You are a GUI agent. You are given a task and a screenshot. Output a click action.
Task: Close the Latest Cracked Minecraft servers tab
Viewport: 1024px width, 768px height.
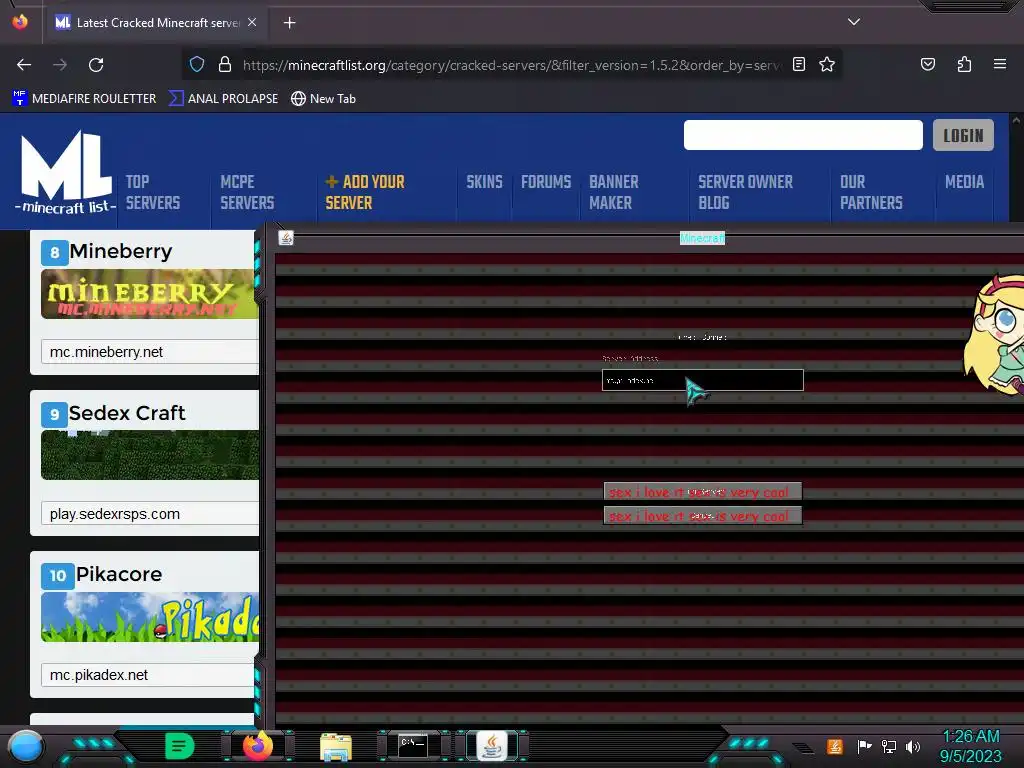point(252,22)
